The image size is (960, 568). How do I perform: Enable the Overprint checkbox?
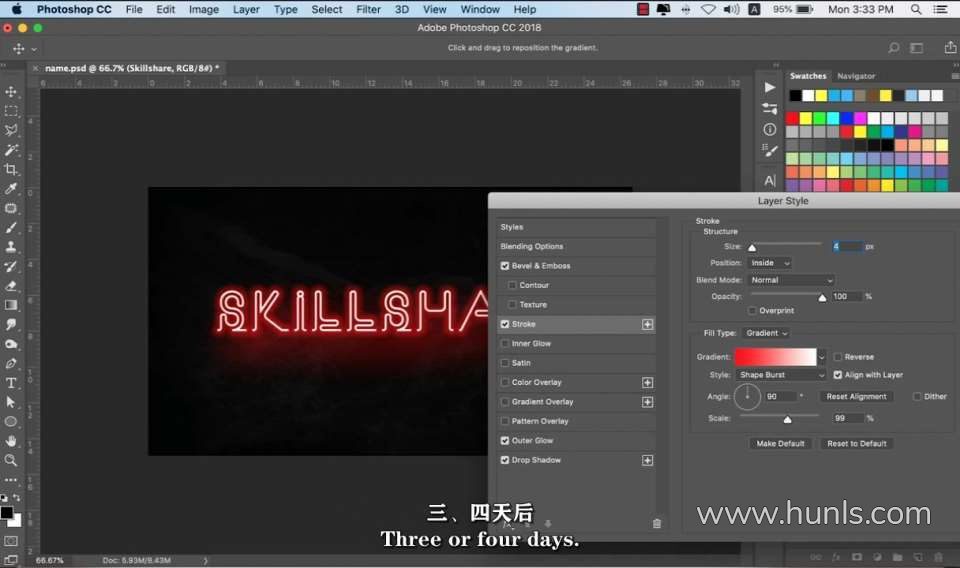point(752,311)
